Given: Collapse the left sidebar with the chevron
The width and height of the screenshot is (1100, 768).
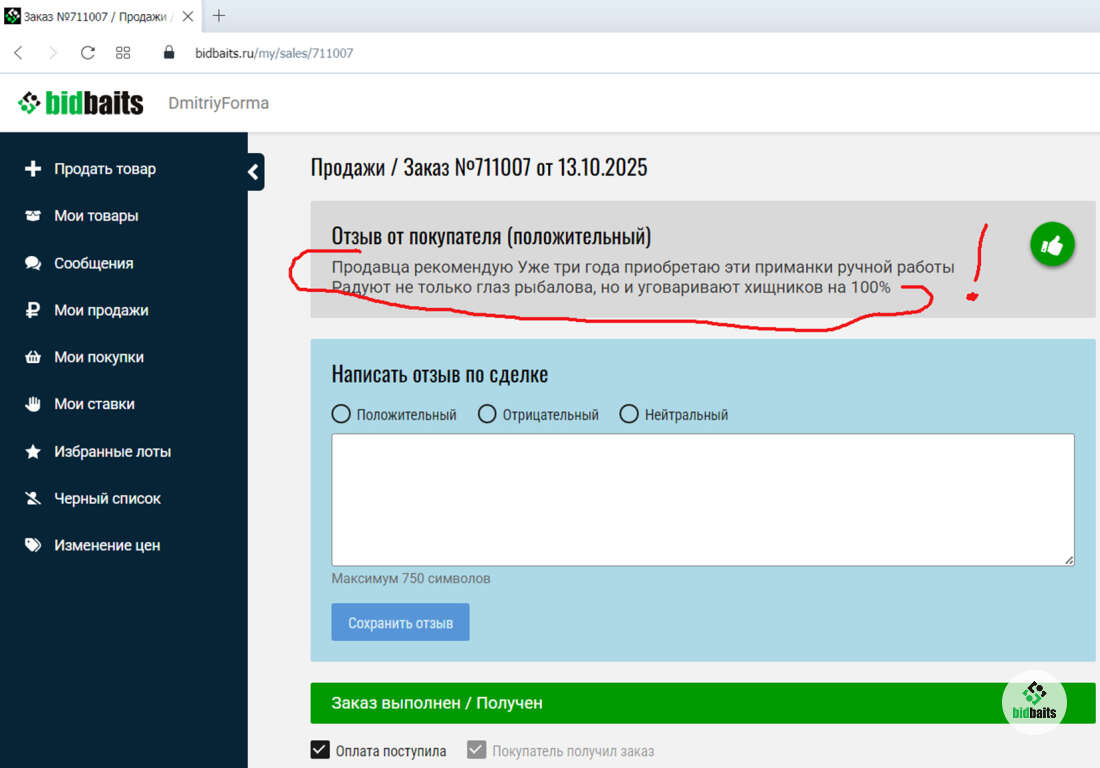Looking at the screenshot, I should pos(254,172).
